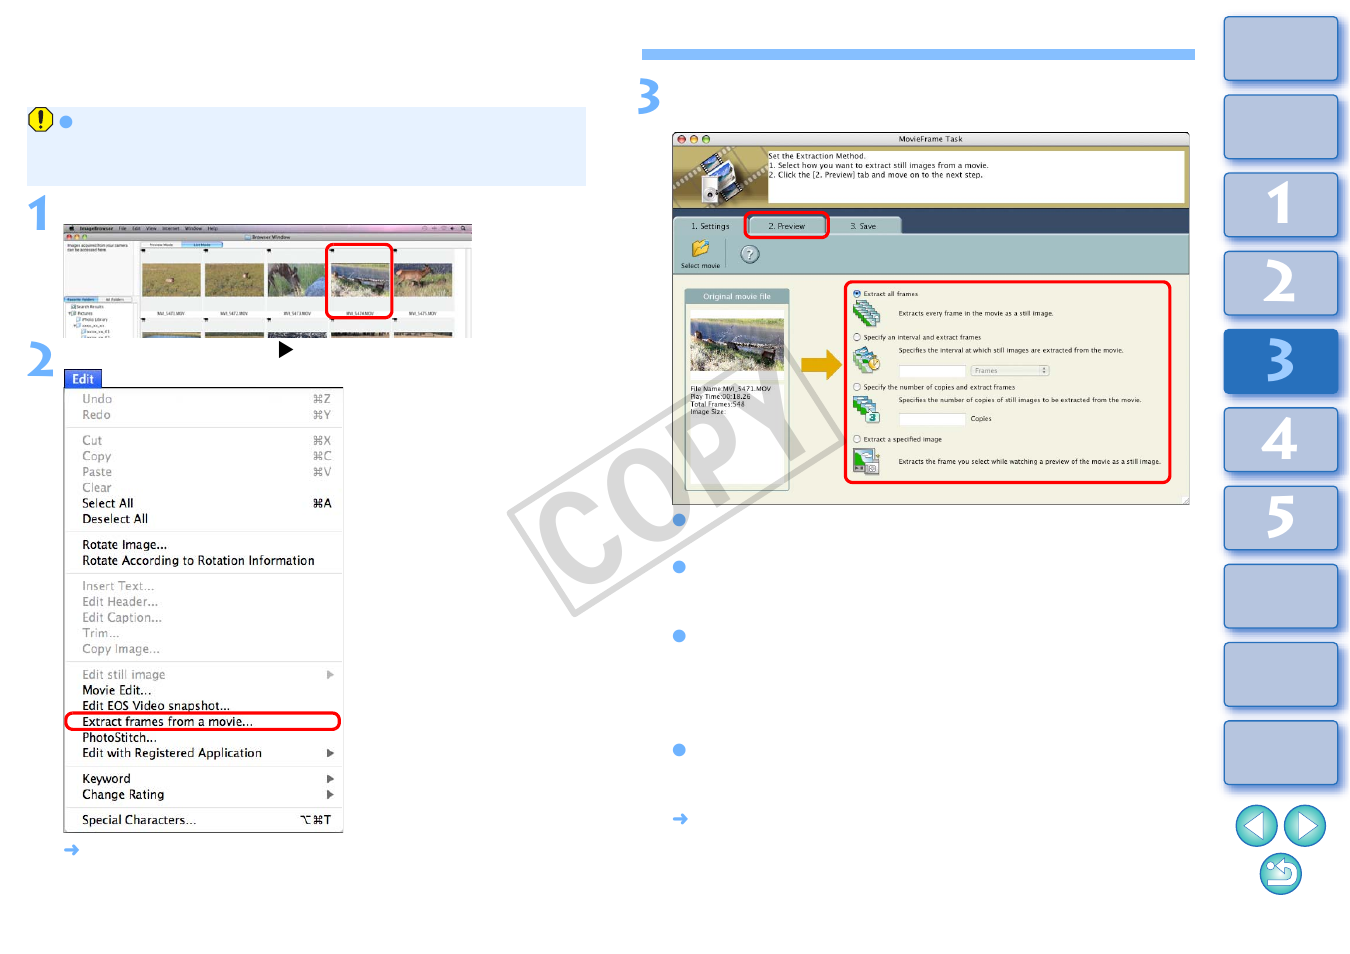The height and width of the screenshot is (954, 1350).
Task: Click the Copies number input field
Action: [x=932, y=419]
